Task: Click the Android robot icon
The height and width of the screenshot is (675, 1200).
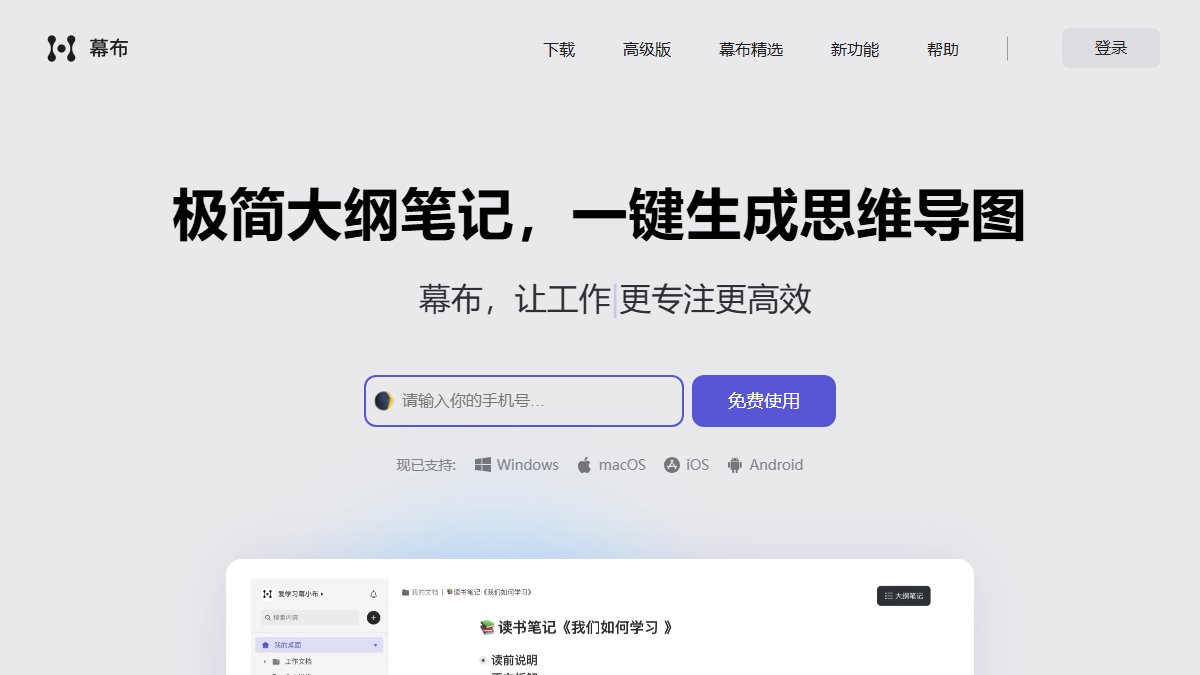Action: click(x=735, y=465)
